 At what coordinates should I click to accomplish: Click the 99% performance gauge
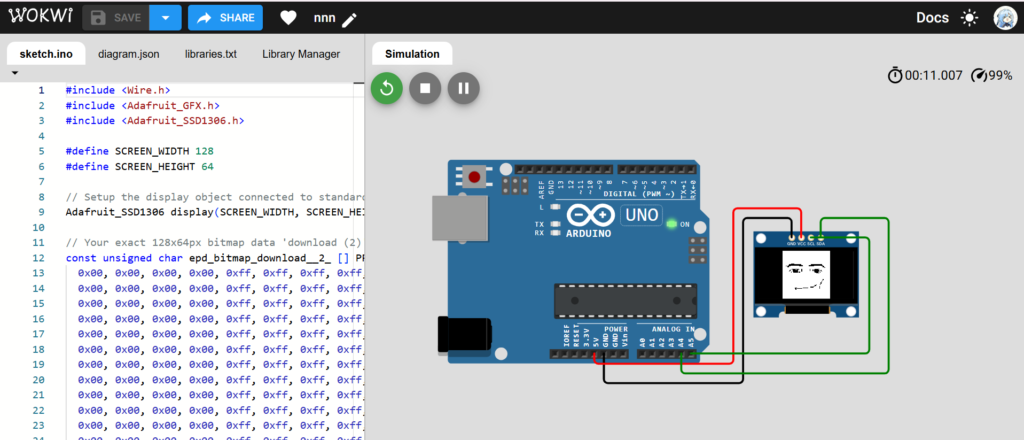tap(991, 75)
